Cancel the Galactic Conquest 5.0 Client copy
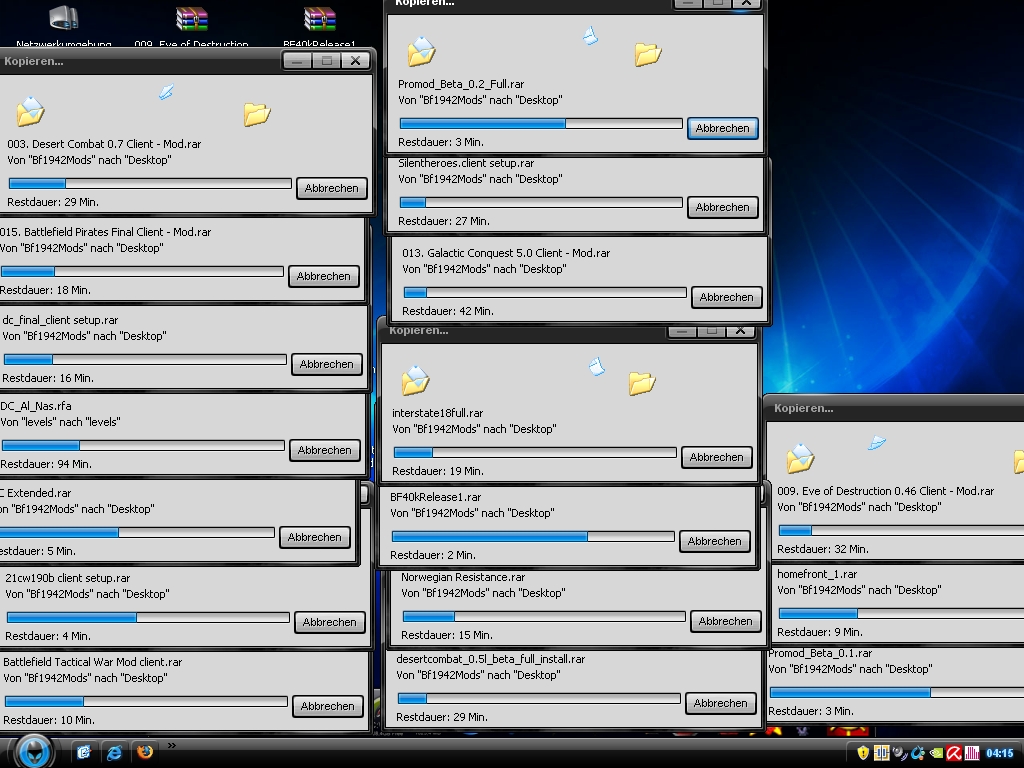The image size is (1024, 768). point(727,297)
